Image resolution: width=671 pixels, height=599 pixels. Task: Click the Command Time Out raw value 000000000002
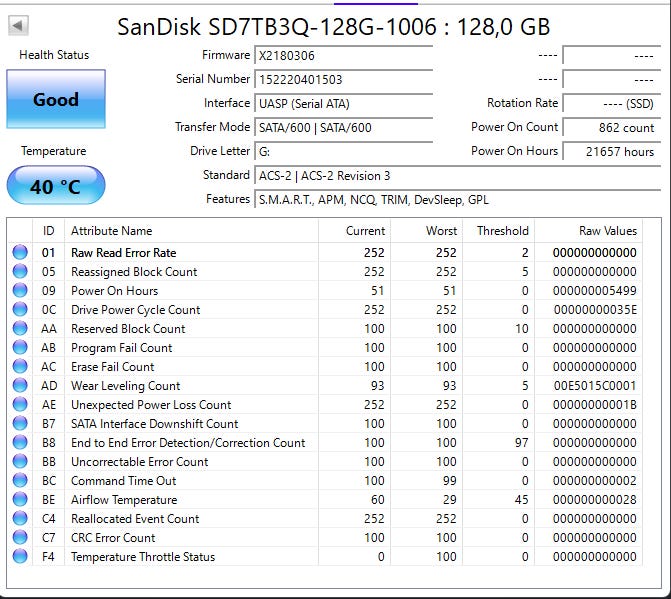pos(594,480)
